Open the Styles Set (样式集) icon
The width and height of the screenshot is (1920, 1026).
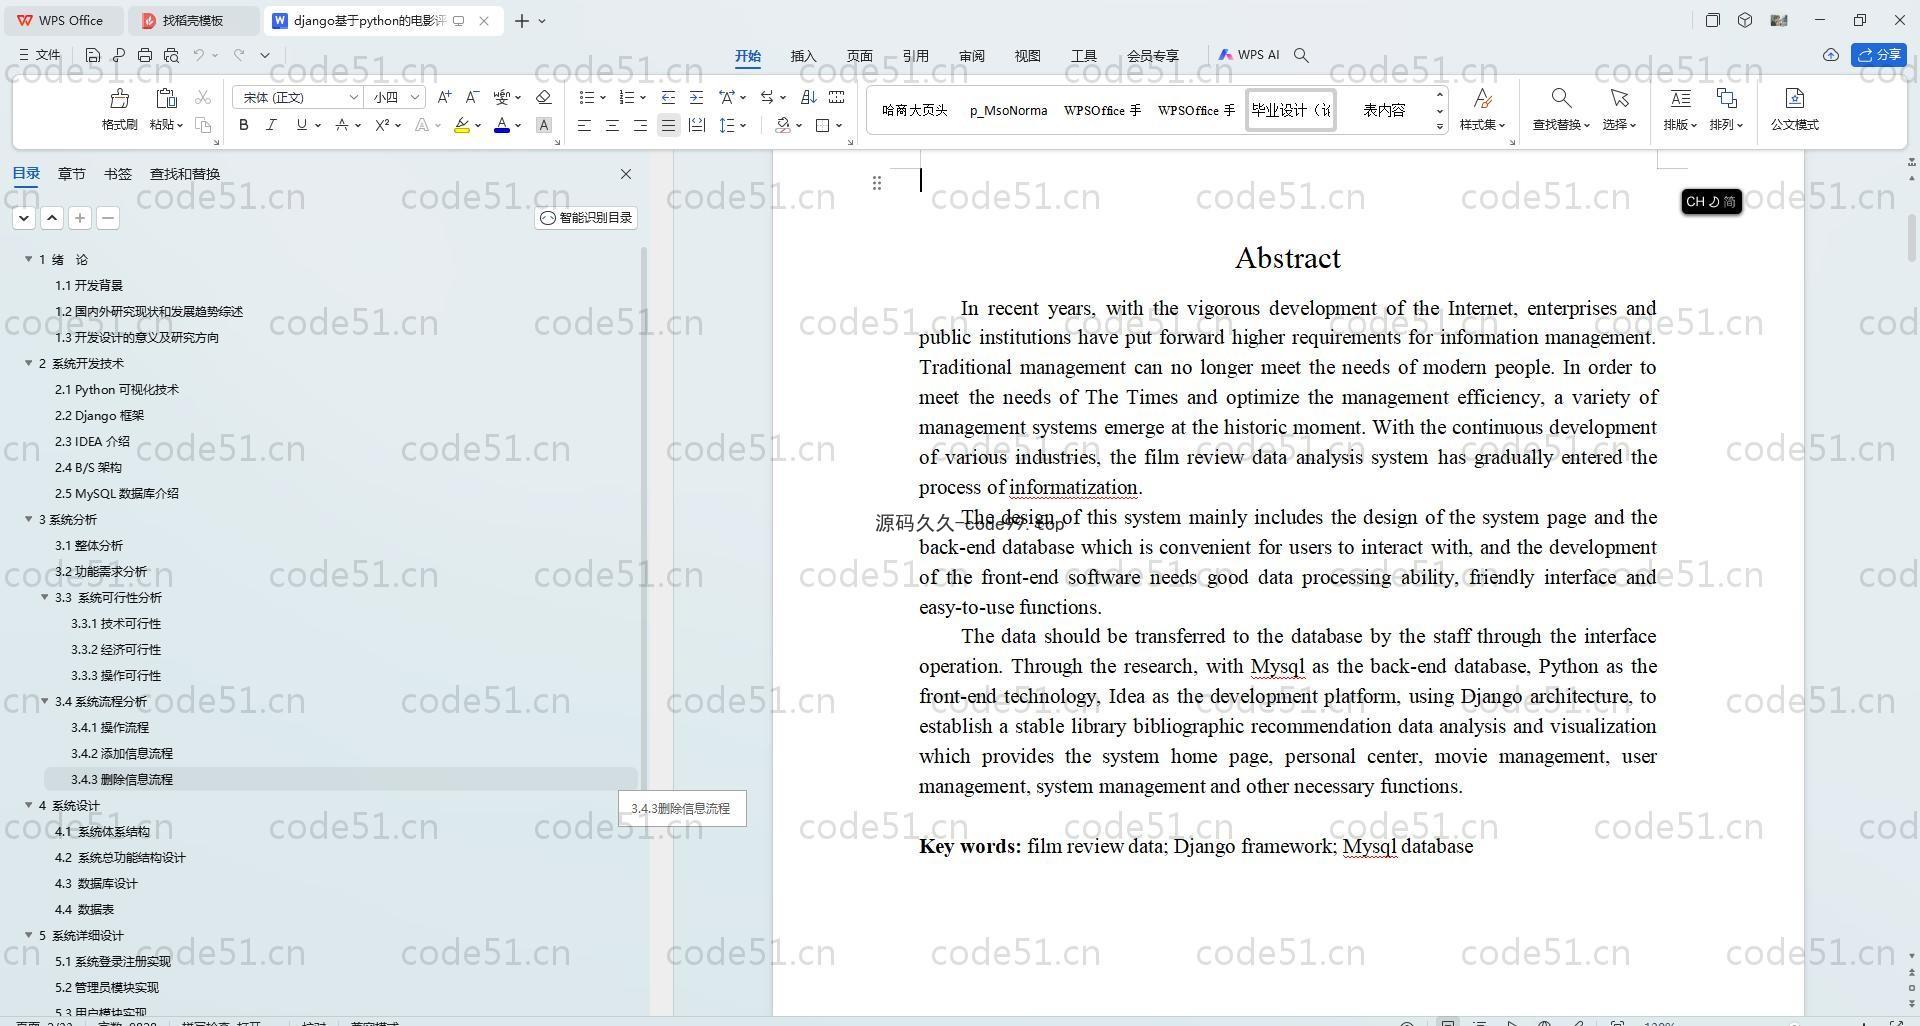pos(1482,109)
